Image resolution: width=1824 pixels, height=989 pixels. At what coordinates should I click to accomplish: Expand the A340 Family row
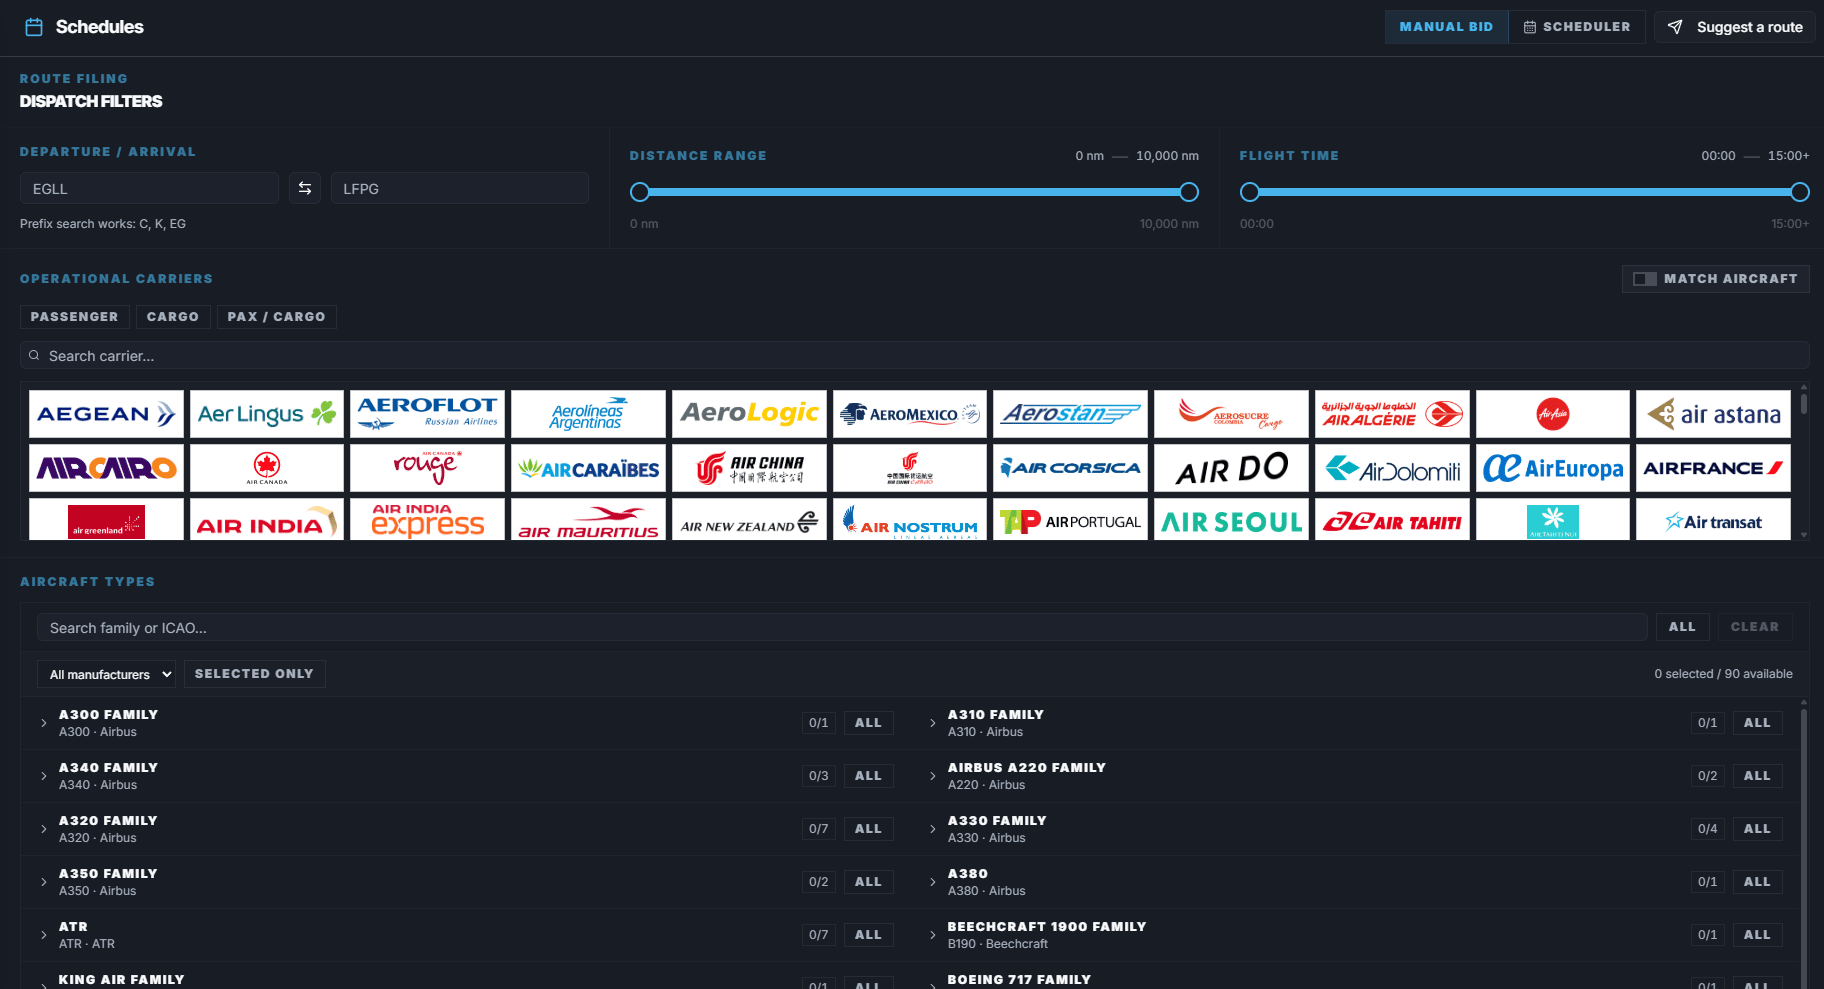tap(44, 776)
